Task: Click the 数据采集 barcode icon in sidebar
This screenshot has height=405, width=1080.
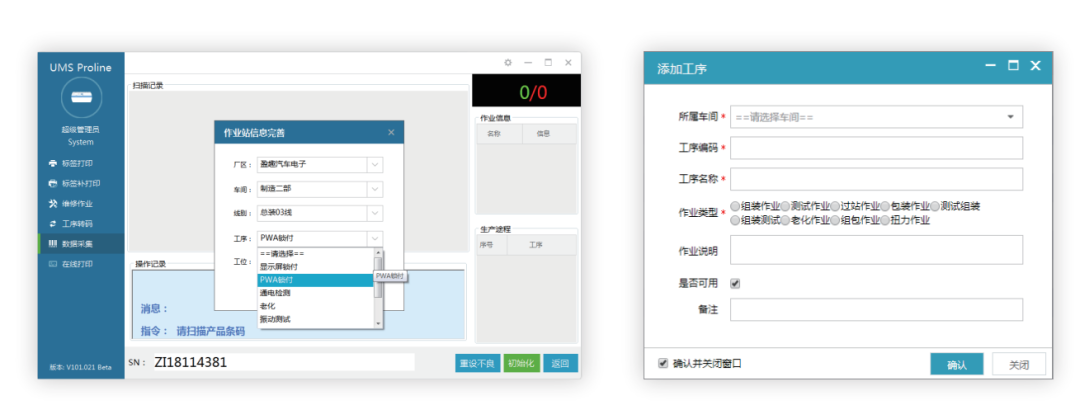Action: [53, 244]
